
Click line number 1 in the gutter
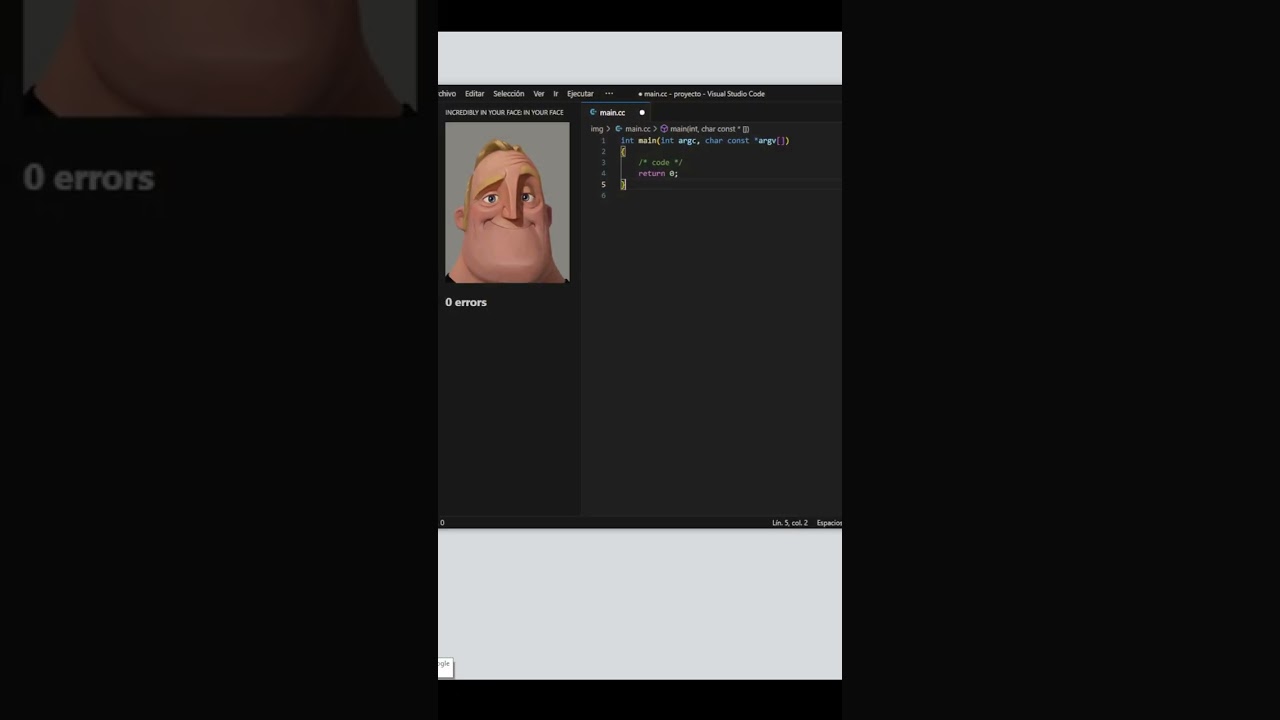click(x=603, y=141)
